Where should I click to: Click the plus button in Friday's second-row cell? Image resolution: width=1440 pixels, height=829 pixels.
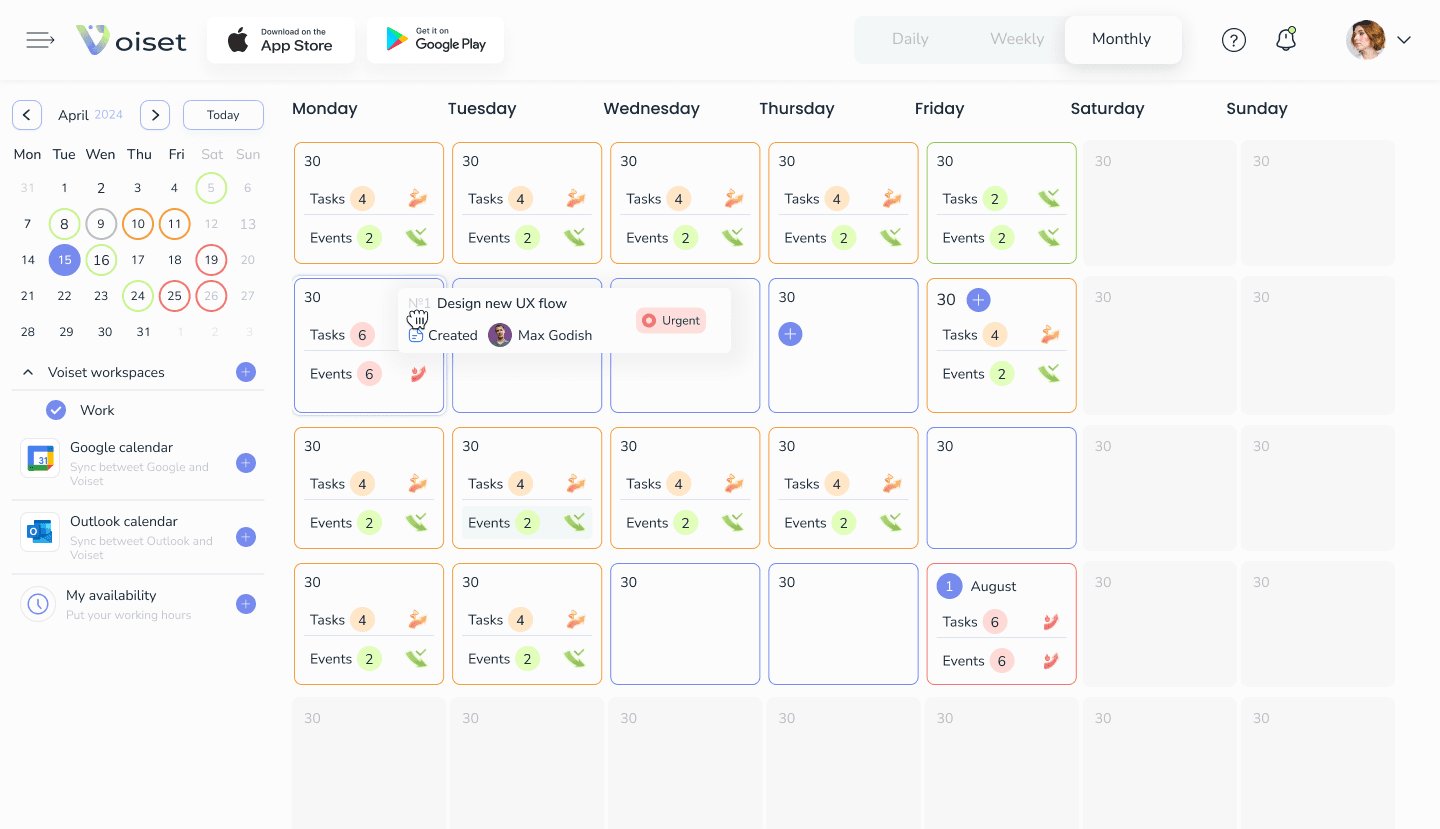coord(977,299)
